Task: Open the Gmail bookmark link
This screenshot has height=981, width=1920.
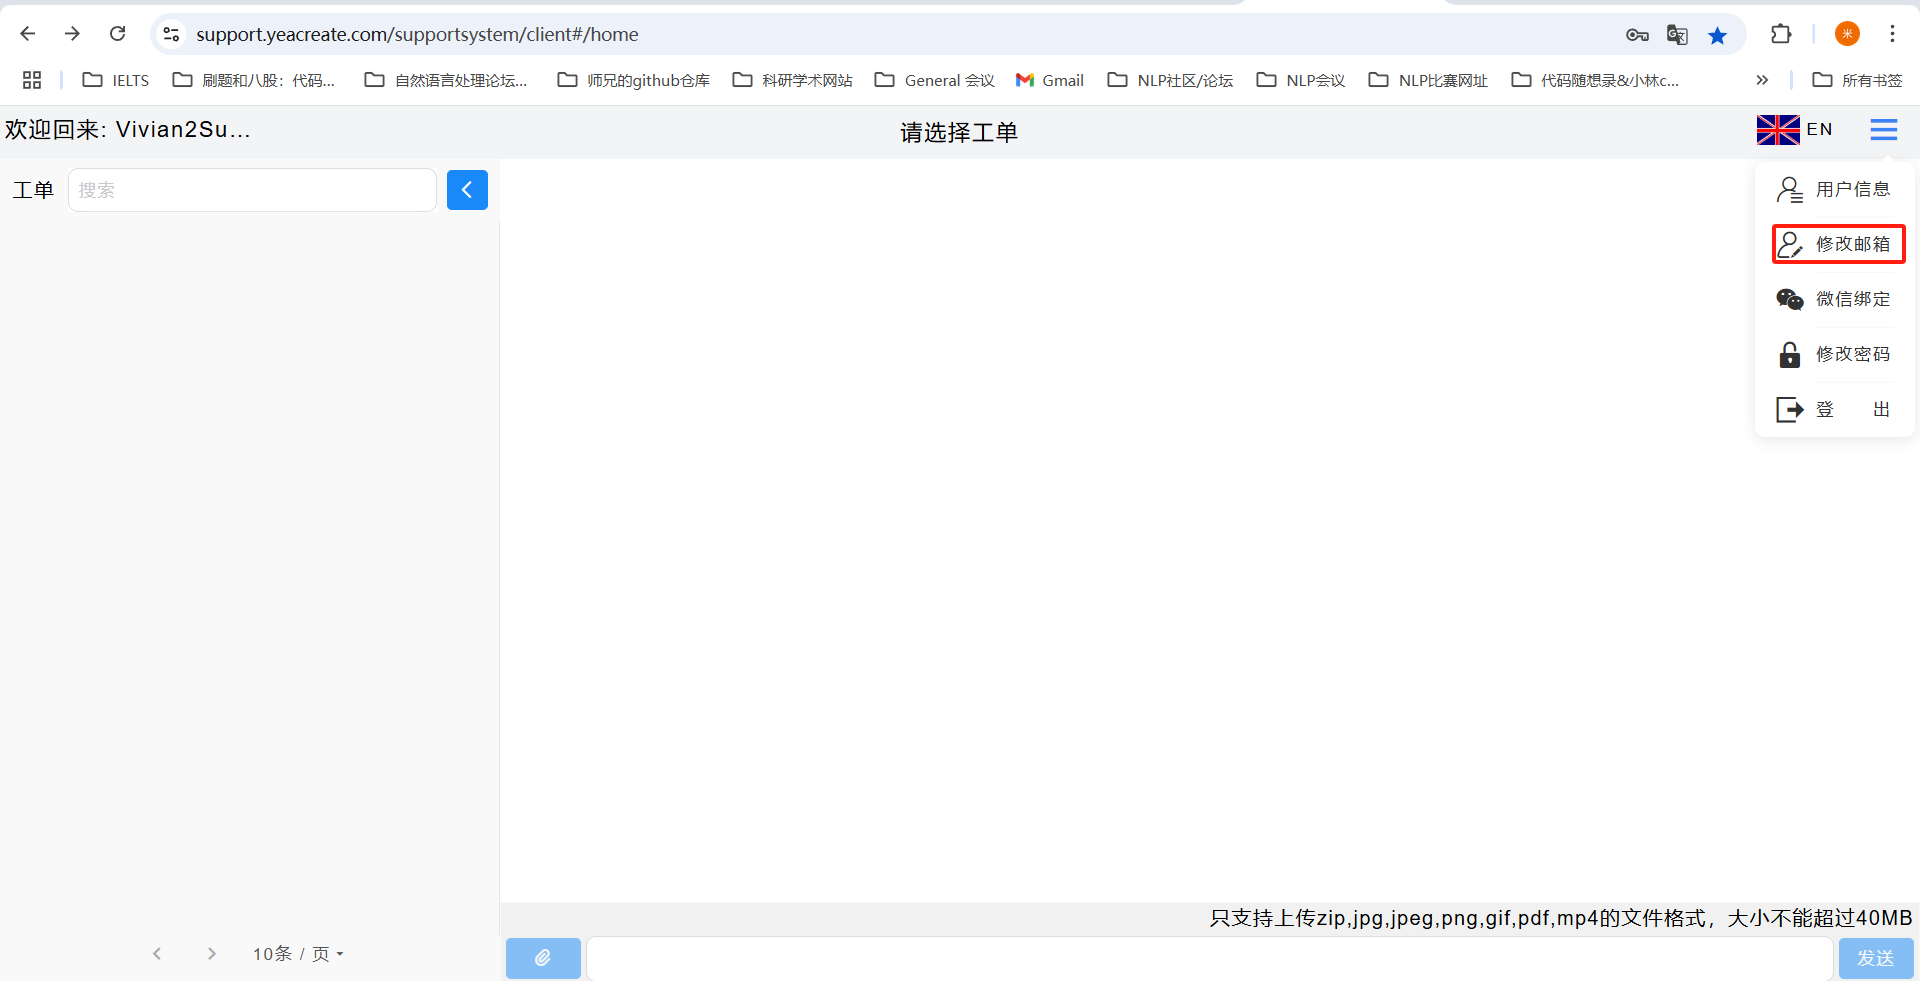Action: click(x=1050, y=80)
